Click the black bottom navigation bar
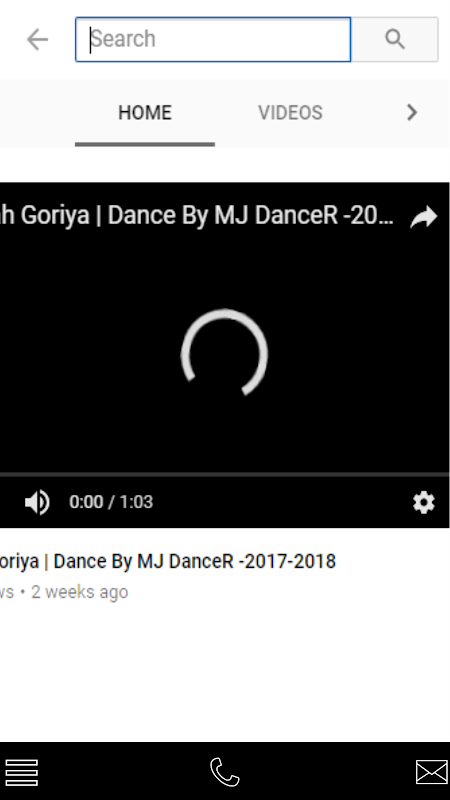This screenshot has width=450, height=800. click(x=224, y=771)
